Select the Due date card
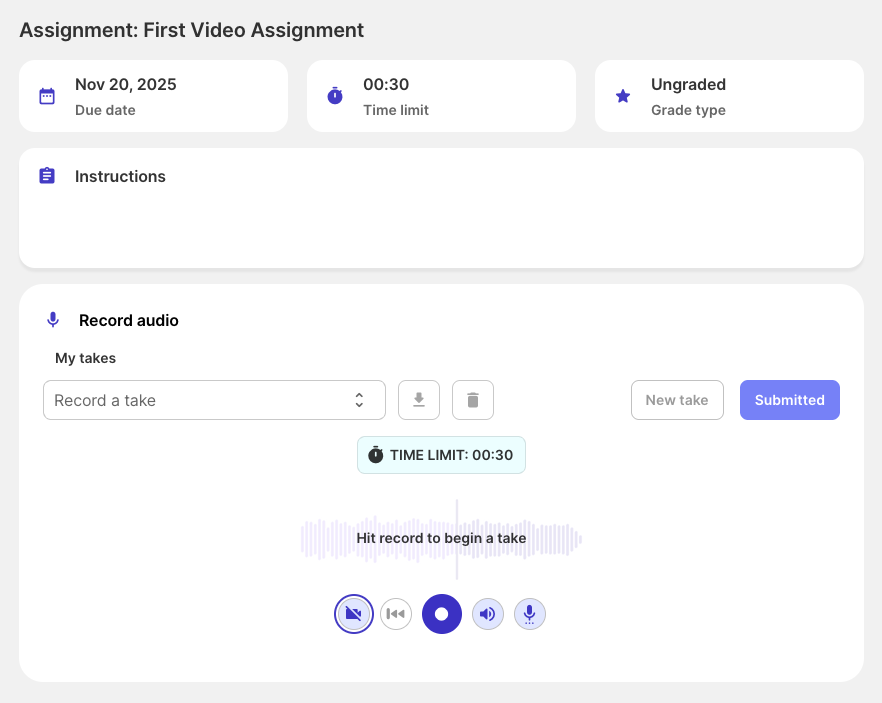 [x=153, y=95]
